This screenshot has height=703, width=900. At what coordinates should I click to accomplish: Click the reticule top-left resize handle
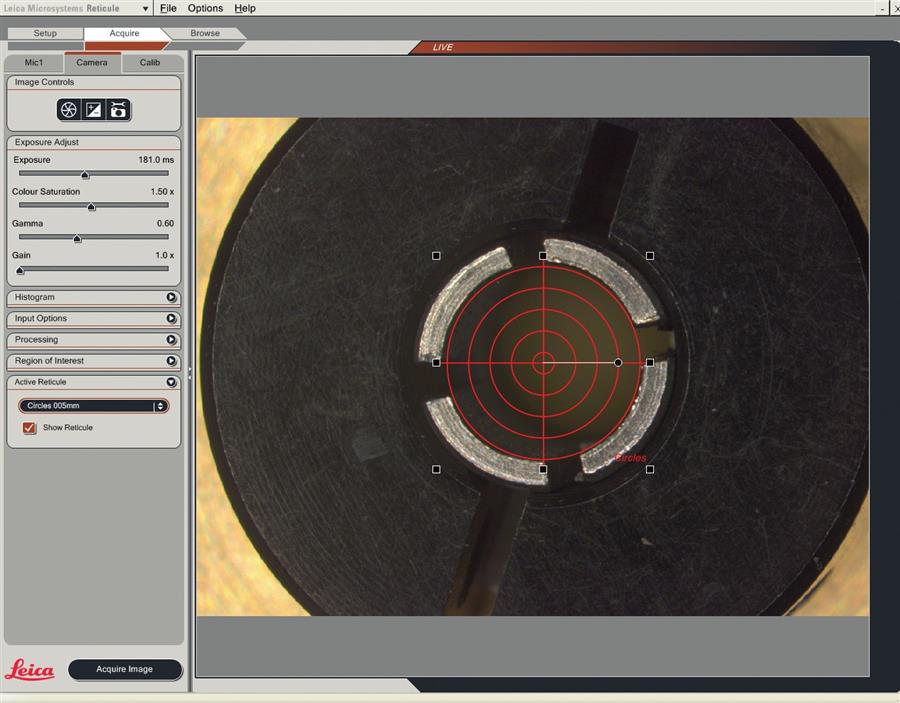[436, 256]
